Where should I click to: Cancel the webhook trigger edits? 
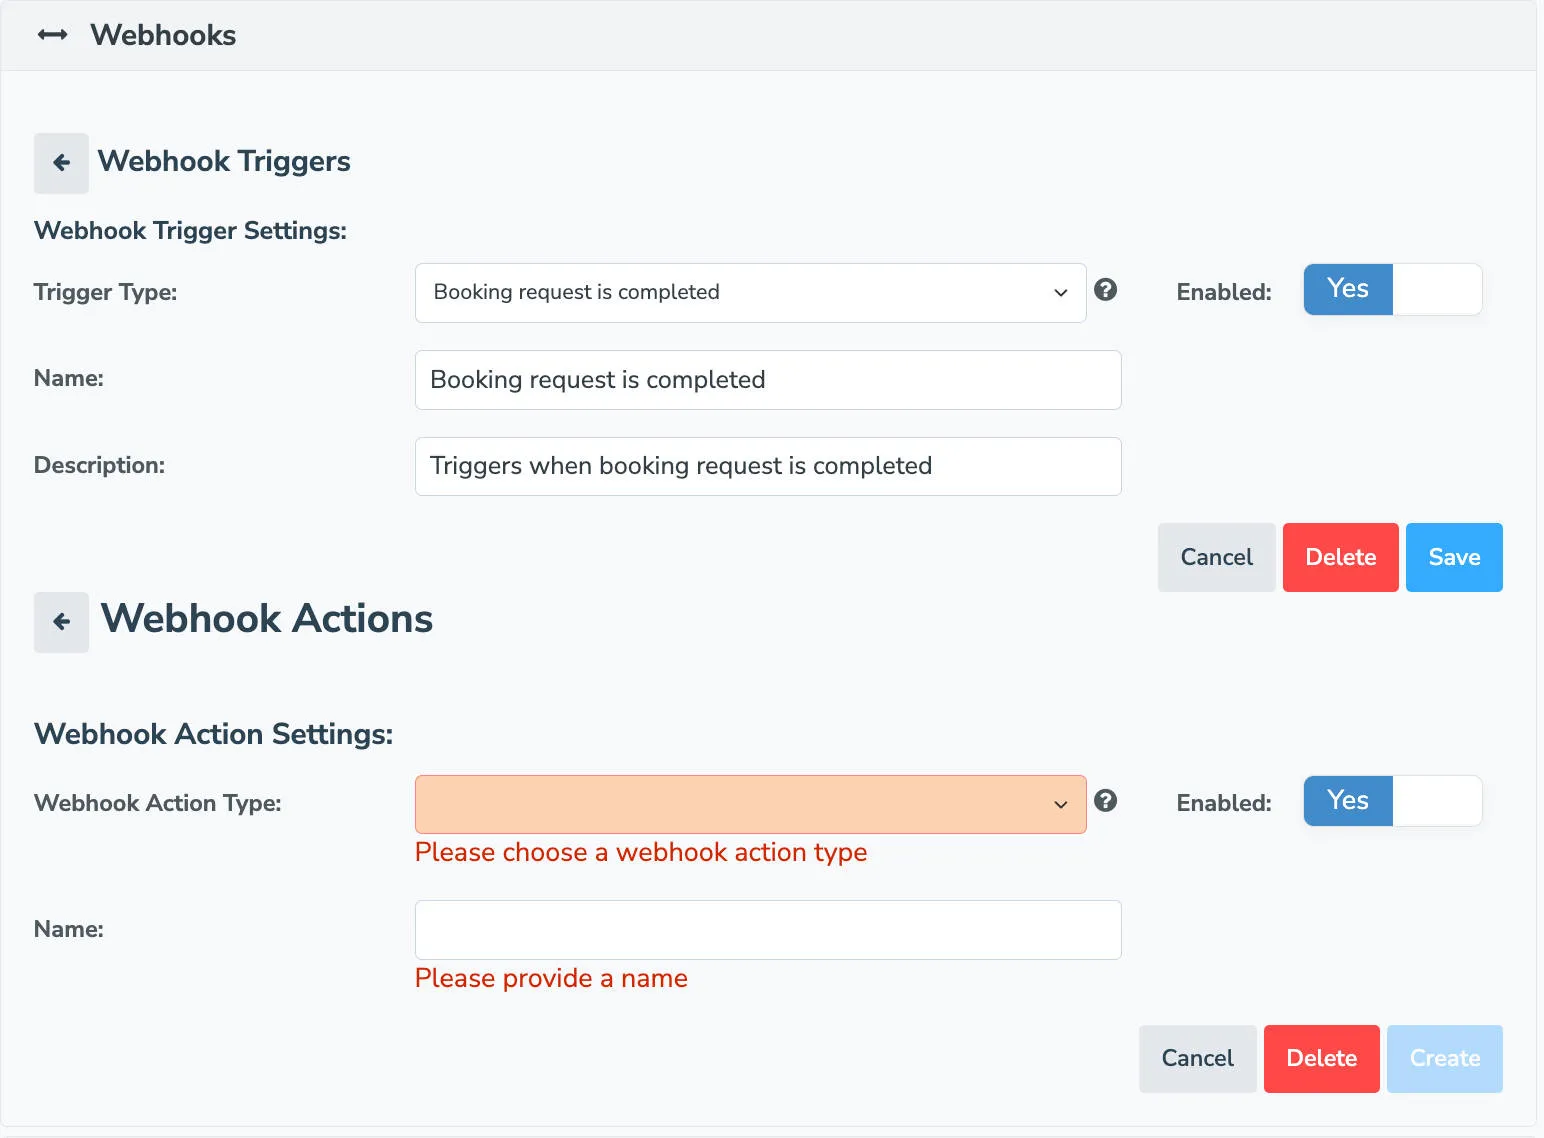pos(1216,557)
